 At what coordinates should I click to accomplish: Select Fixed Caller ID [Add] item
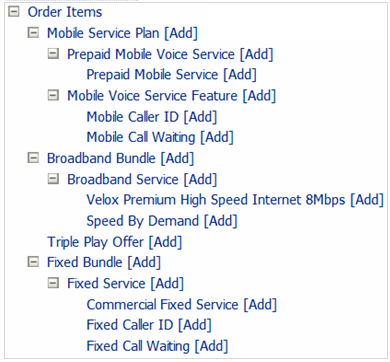click(149, 325)
